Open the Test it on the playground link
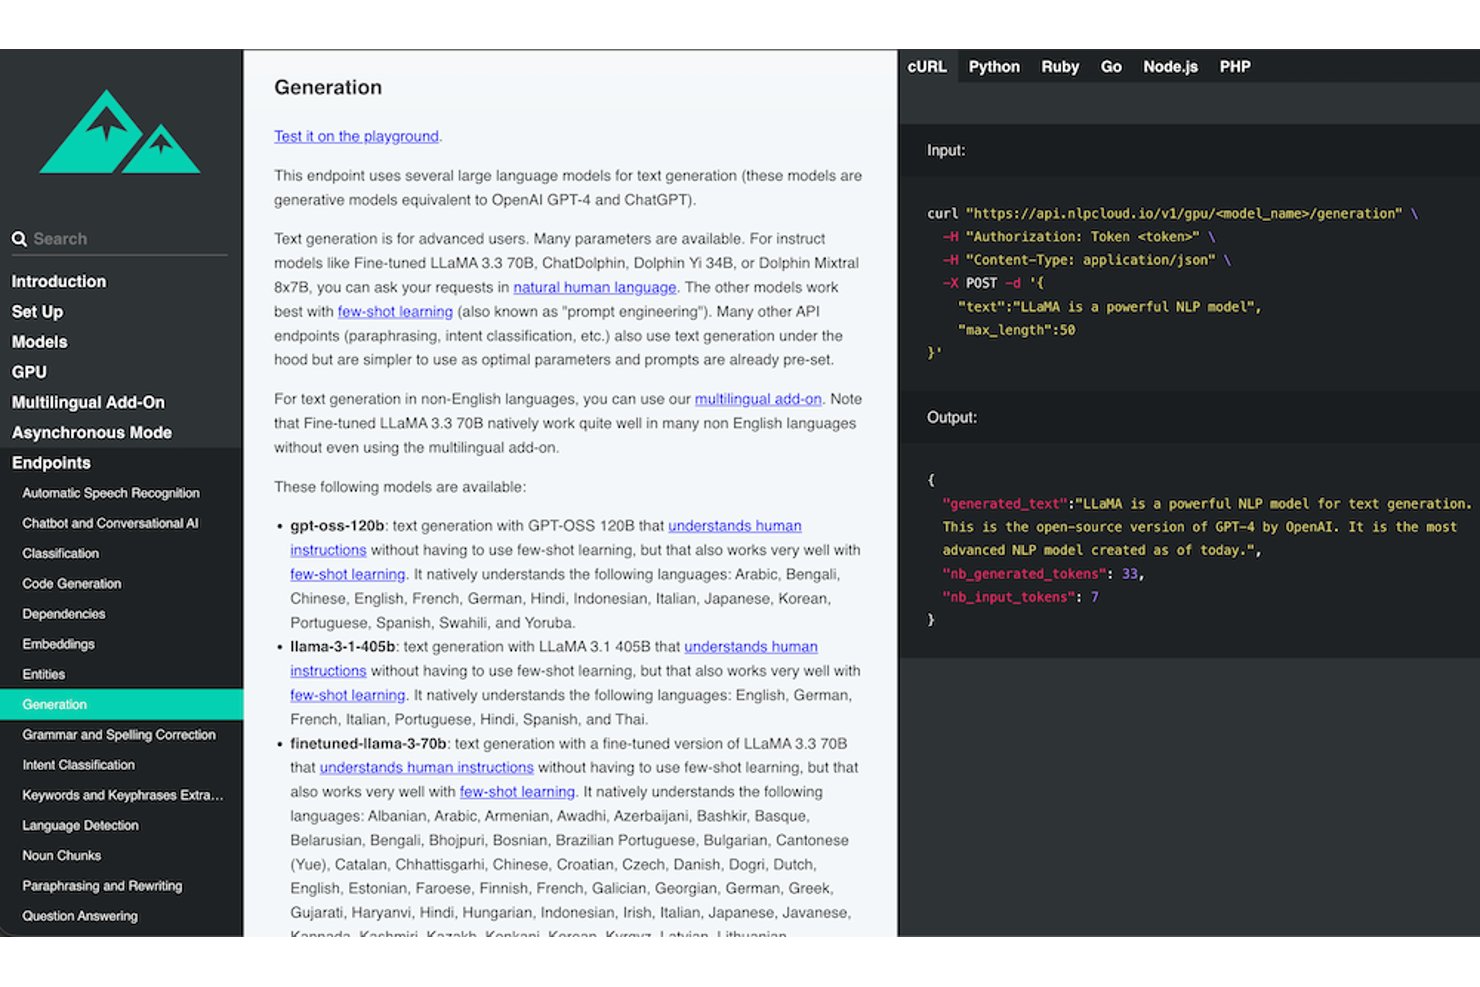This screenshot has width=1480, height=987. pos(356,136)
